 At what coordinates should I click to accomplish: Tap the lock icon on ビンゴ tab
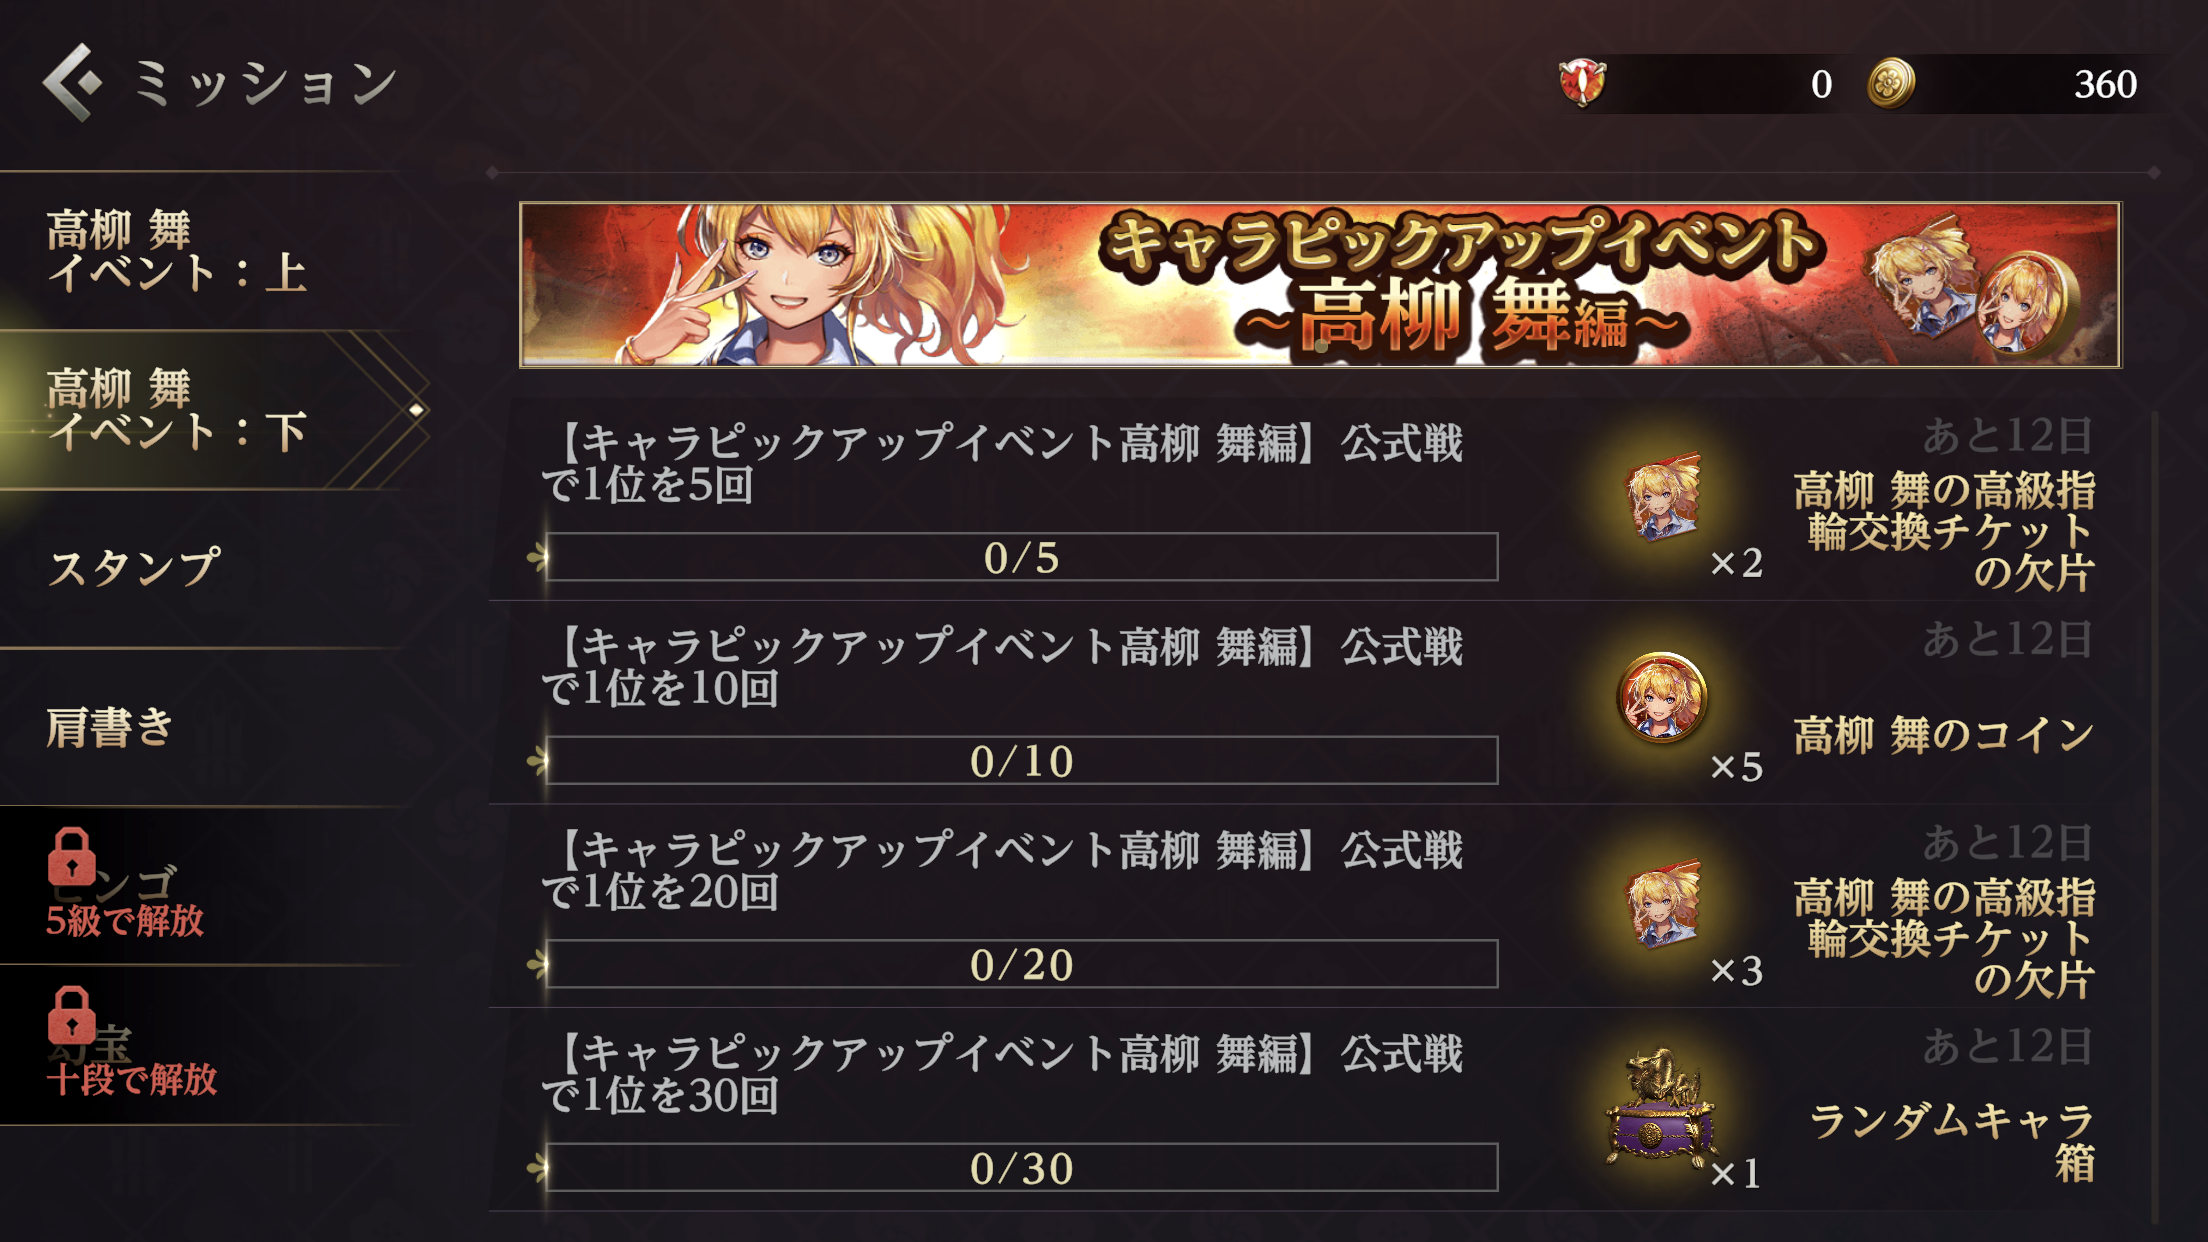point(72,857)
